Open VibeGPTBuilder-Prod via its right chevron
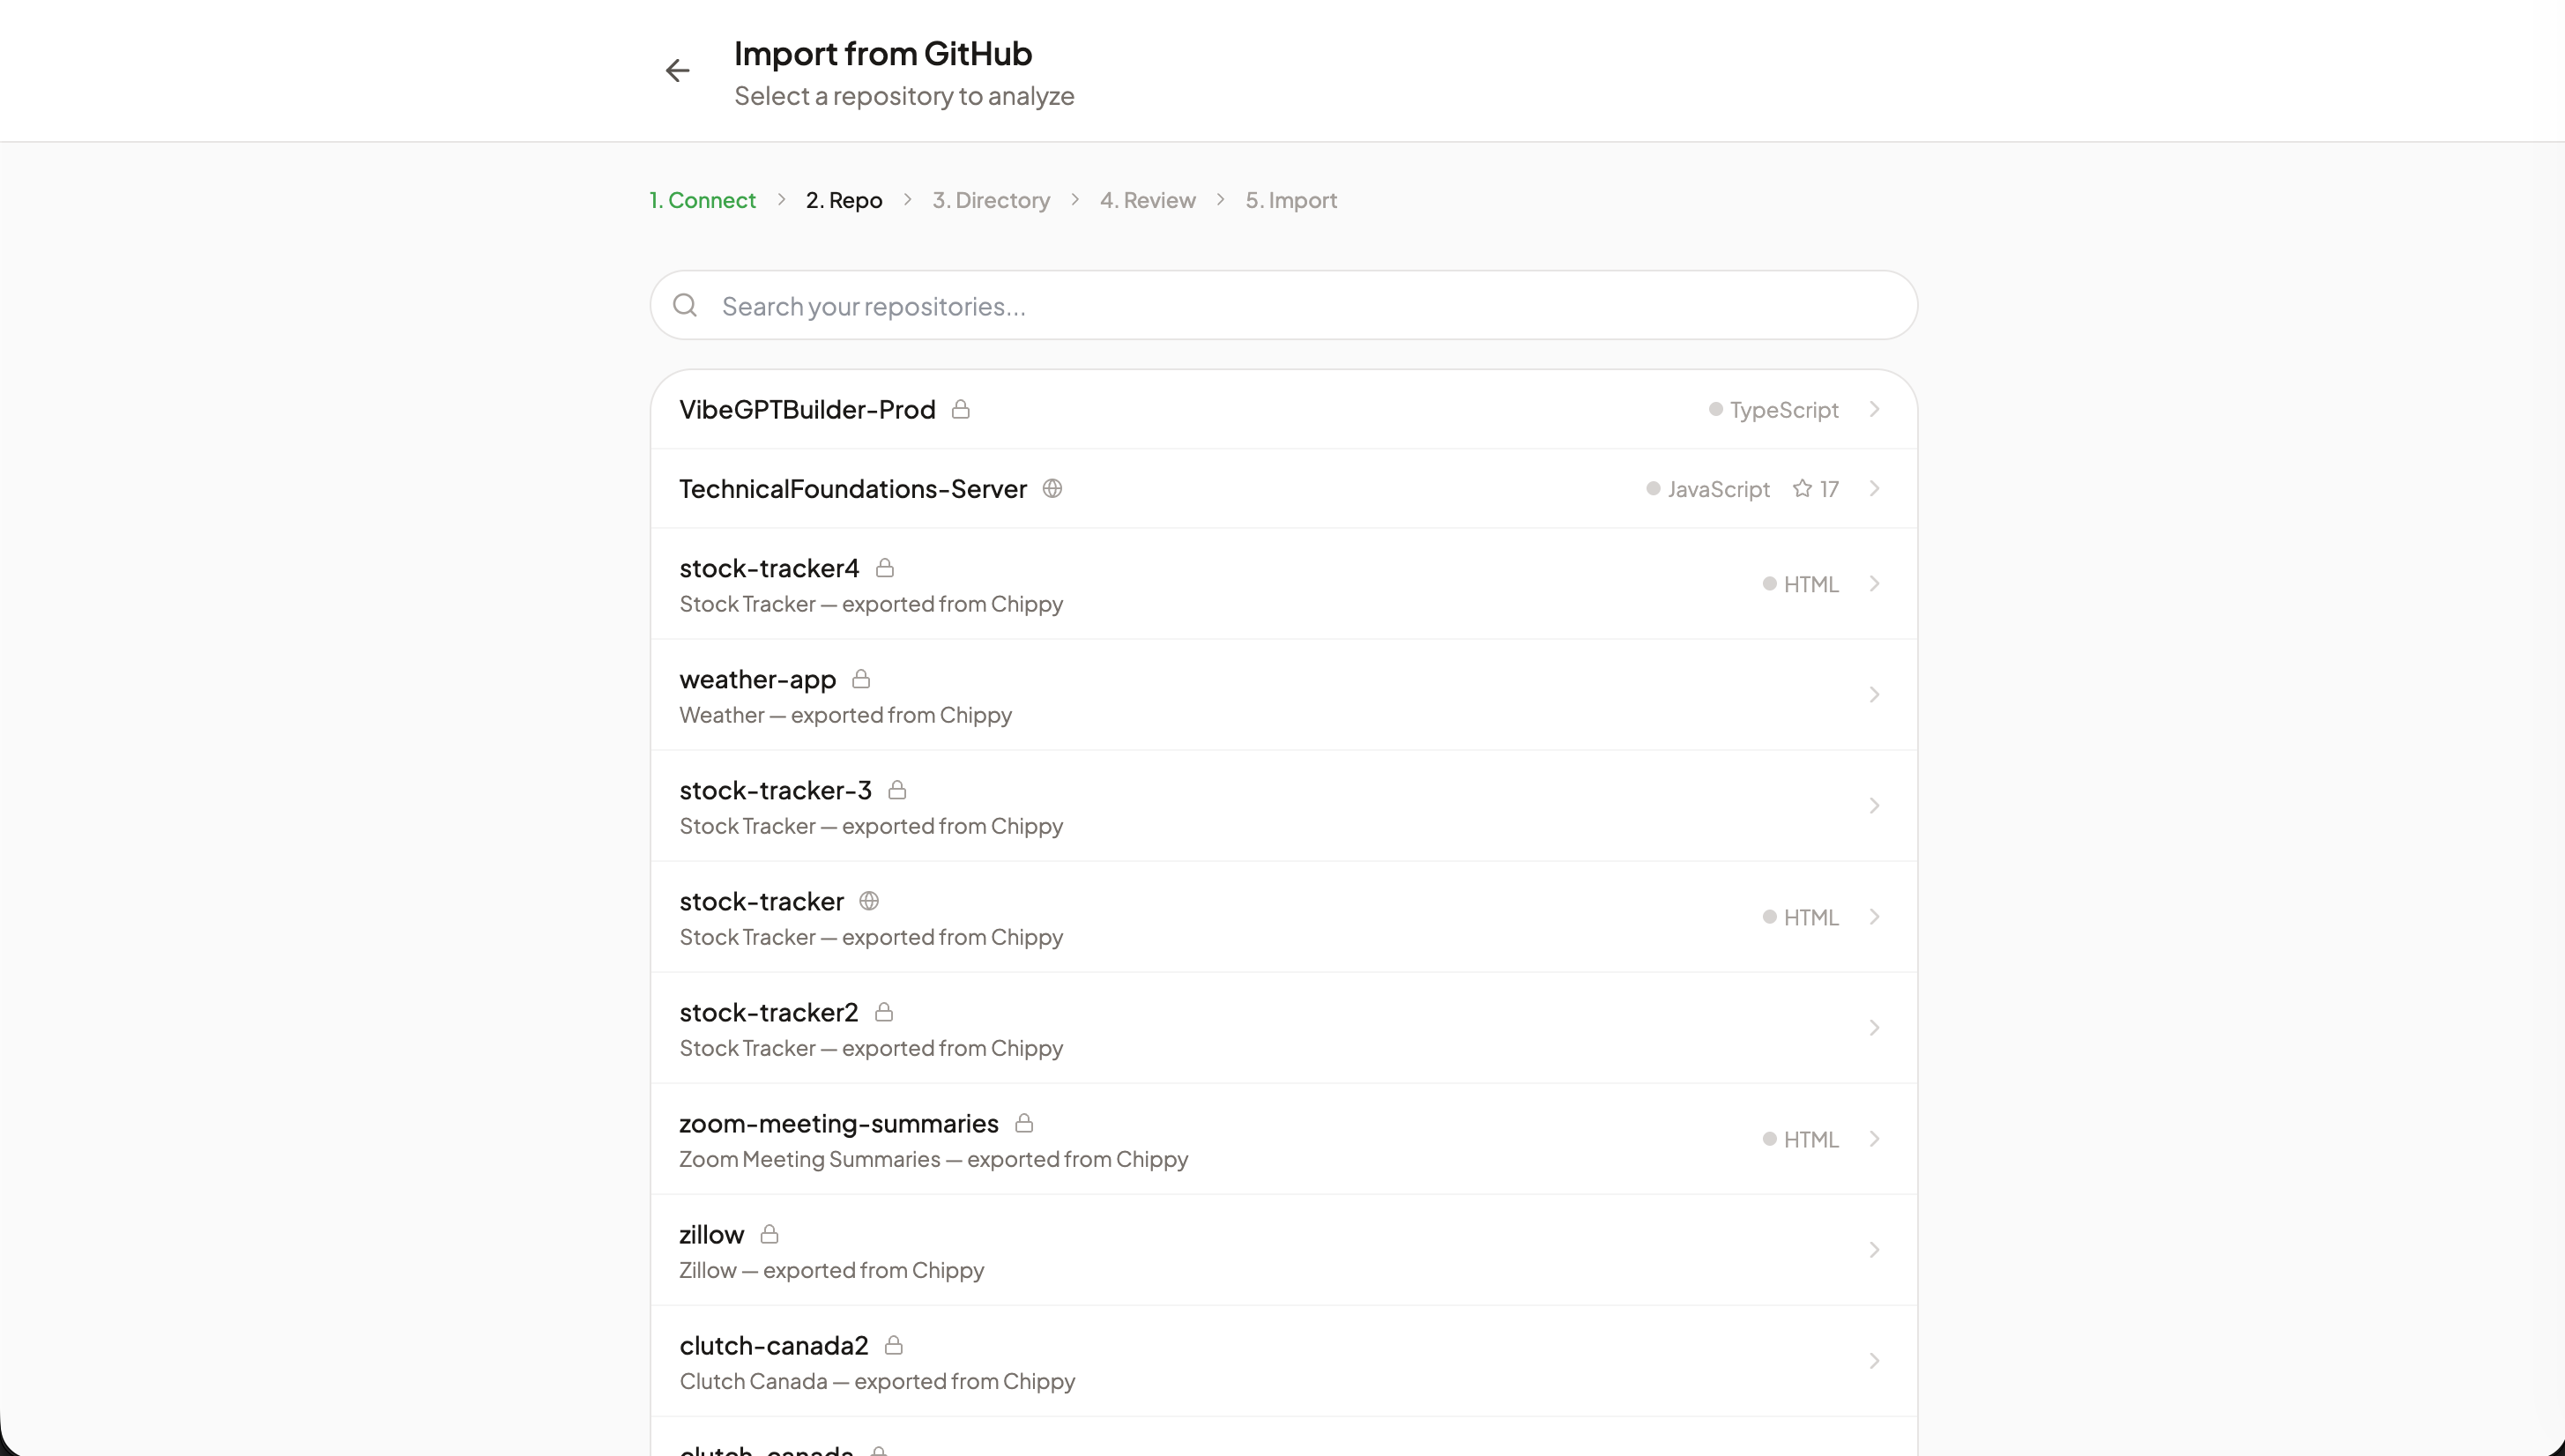 coord(1875,409)
